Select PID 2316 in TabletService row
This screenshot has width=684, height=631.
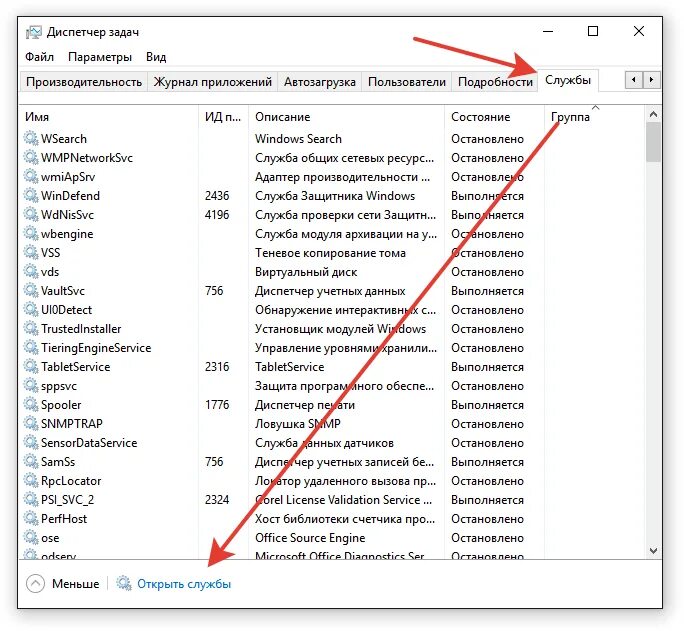point(217,367)
